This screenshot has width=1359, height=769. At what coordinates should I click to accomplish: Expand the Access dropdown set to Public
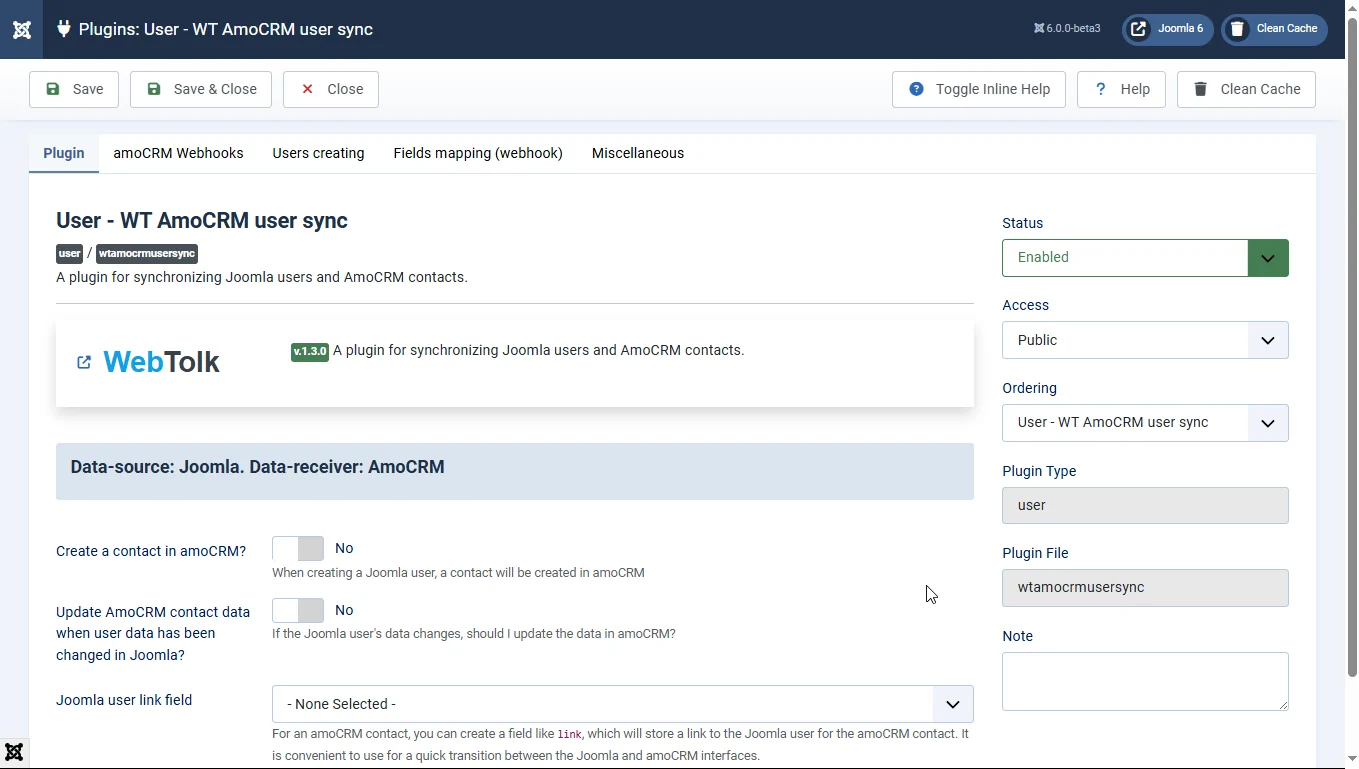click(x=1144, y=340)
